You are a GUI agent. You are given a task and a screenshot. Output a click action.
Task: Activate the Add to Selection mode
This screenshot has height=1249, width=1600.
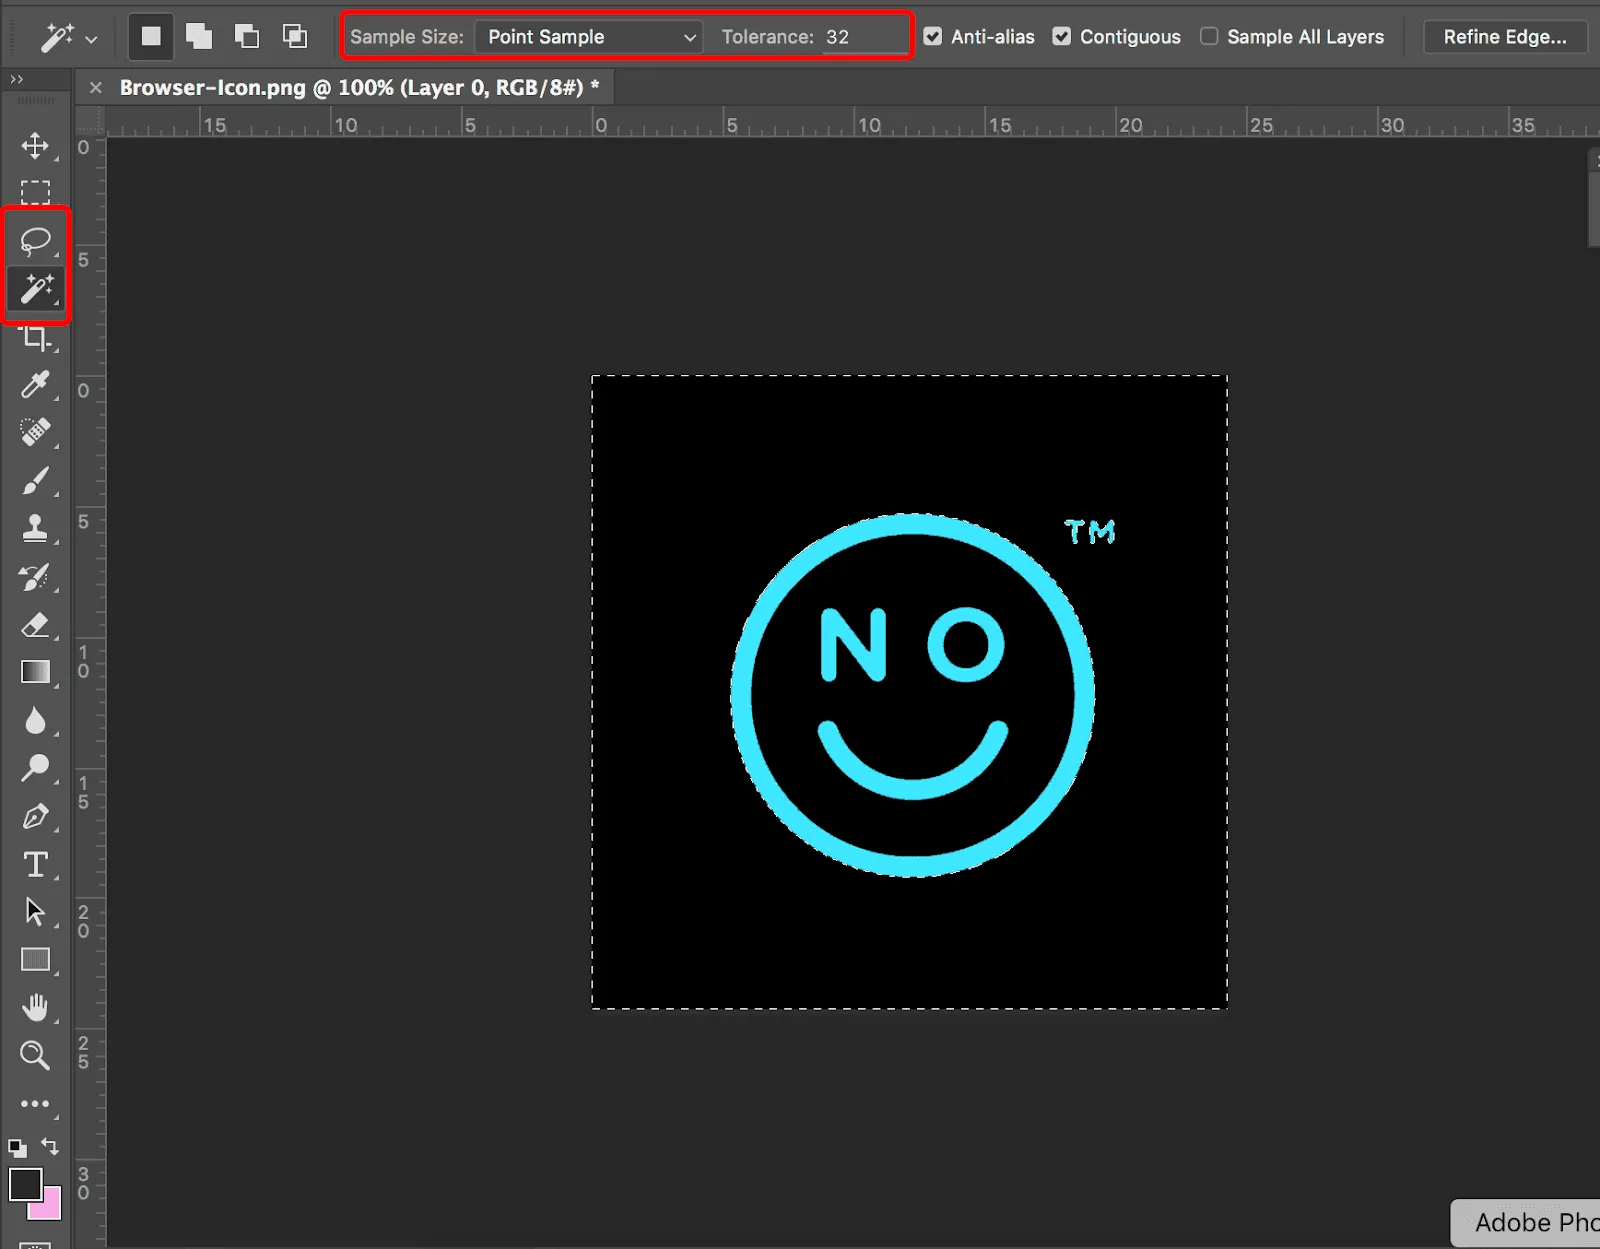199,36
